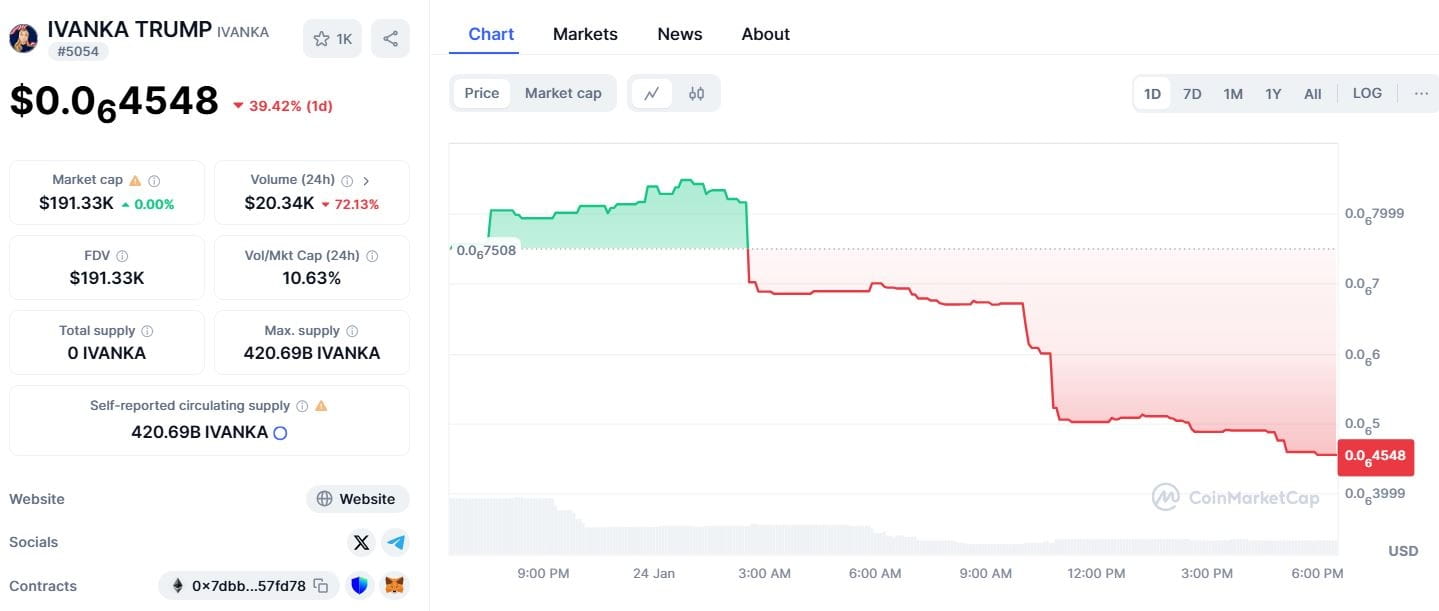
Task: Switch to candlestick chart view
Action: (x=696, y=93)
